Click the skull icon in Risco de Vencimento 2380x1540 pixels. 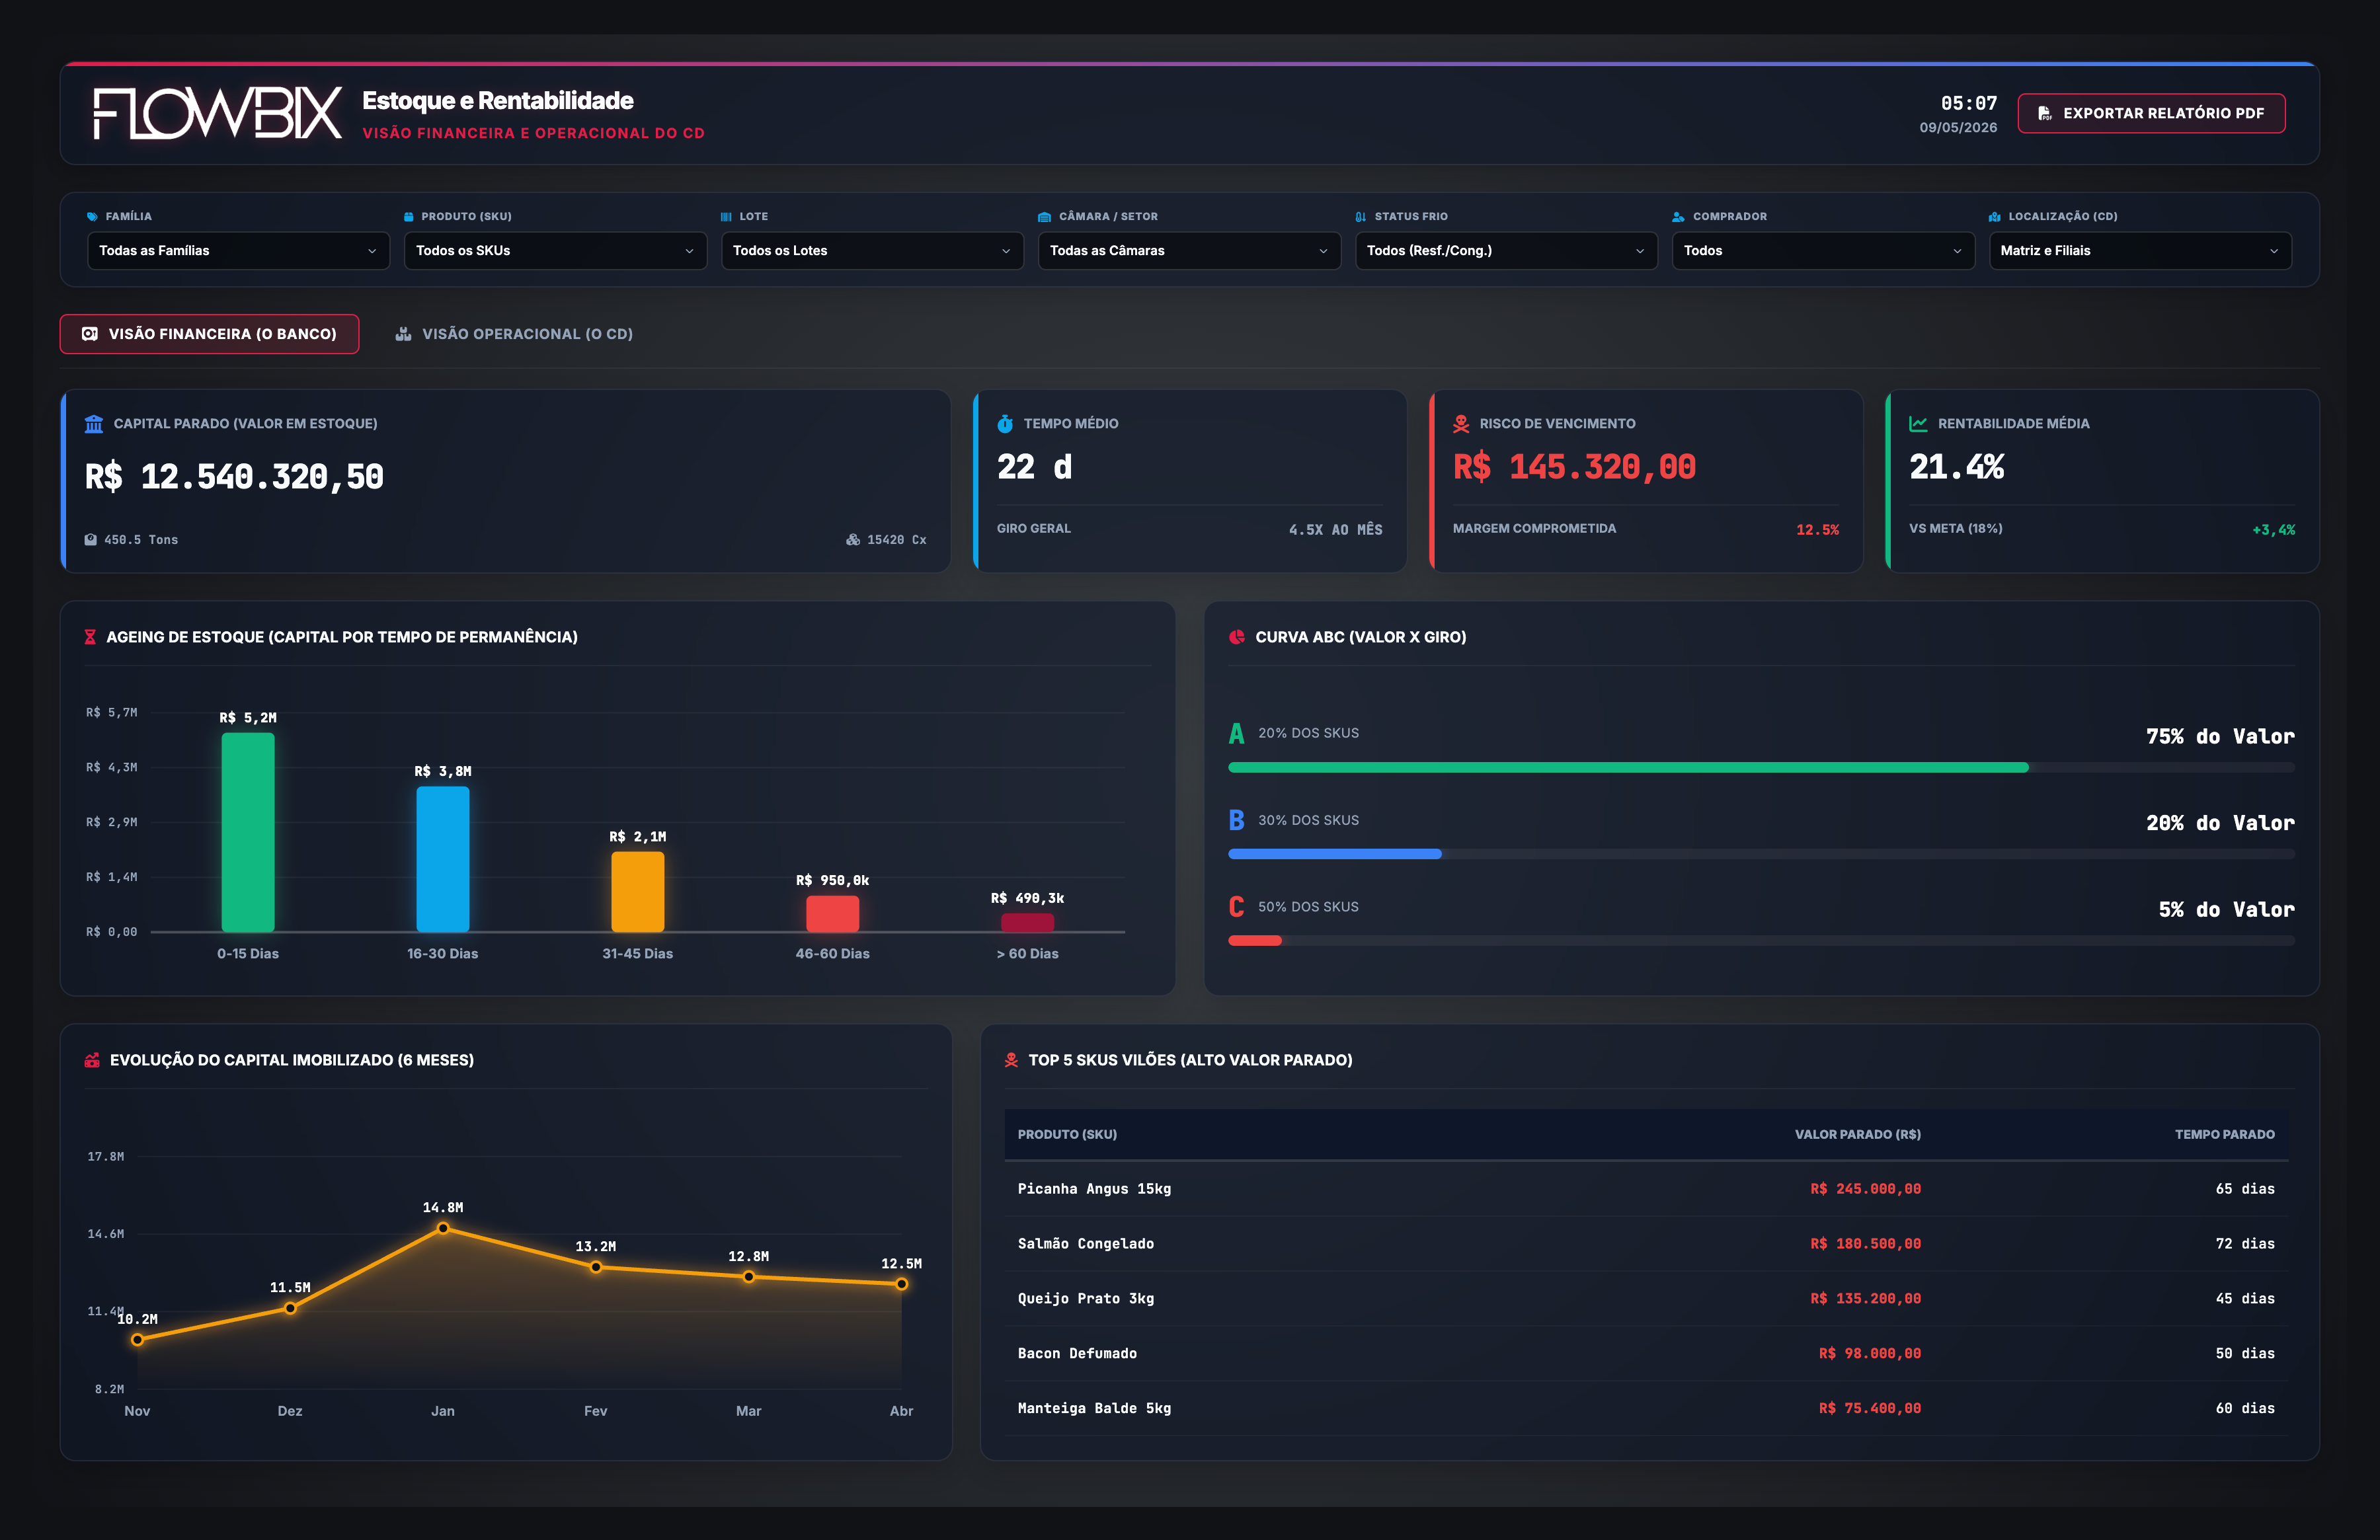tap(1461, 424)
